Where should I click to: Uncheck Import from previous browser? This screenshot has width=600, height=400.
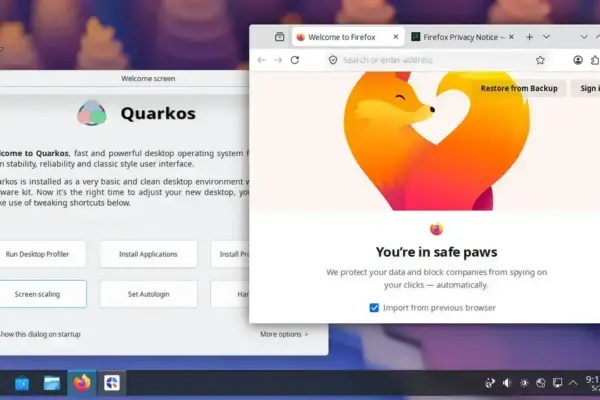pyautogui.click(x=374, y=308)
